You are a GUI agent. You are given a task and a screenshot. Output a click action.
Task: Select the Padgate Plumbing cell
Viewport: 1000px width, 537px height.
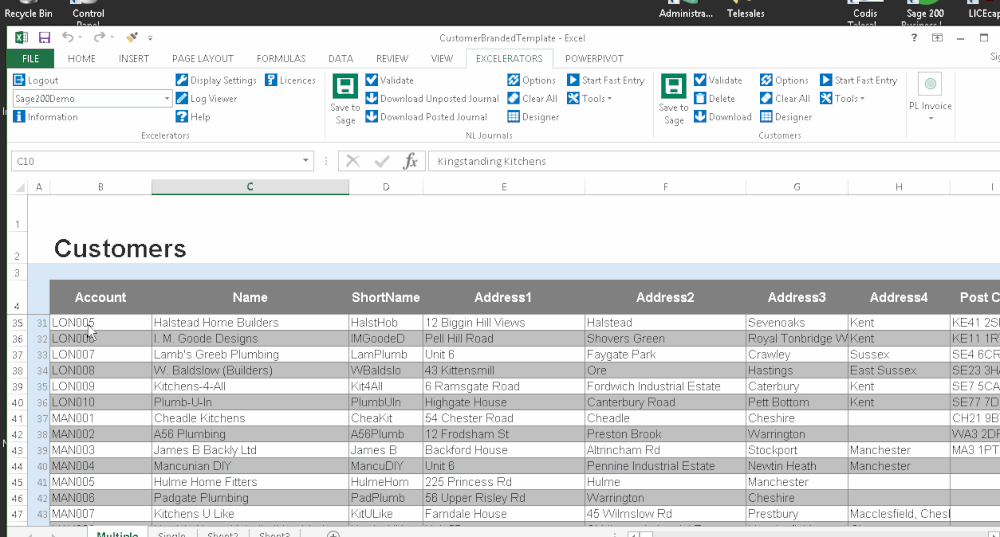click(250, 498)
